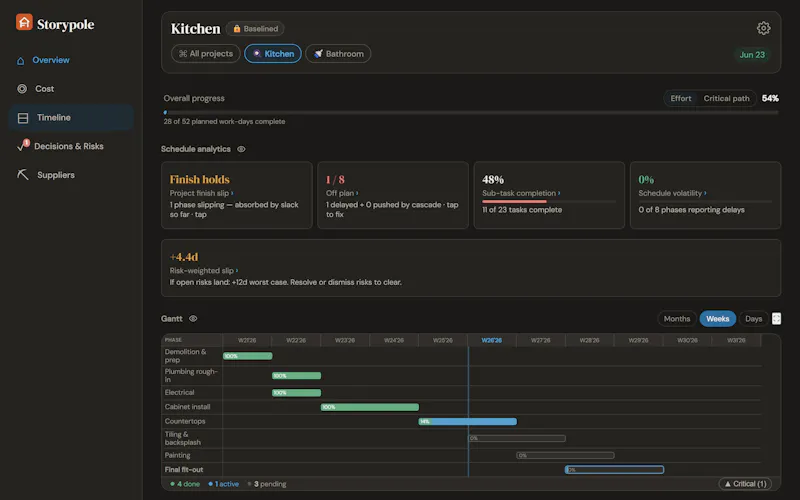Expand the Off plan details
The height and width of the screenshot is (500, 800).
pos(342,193)
